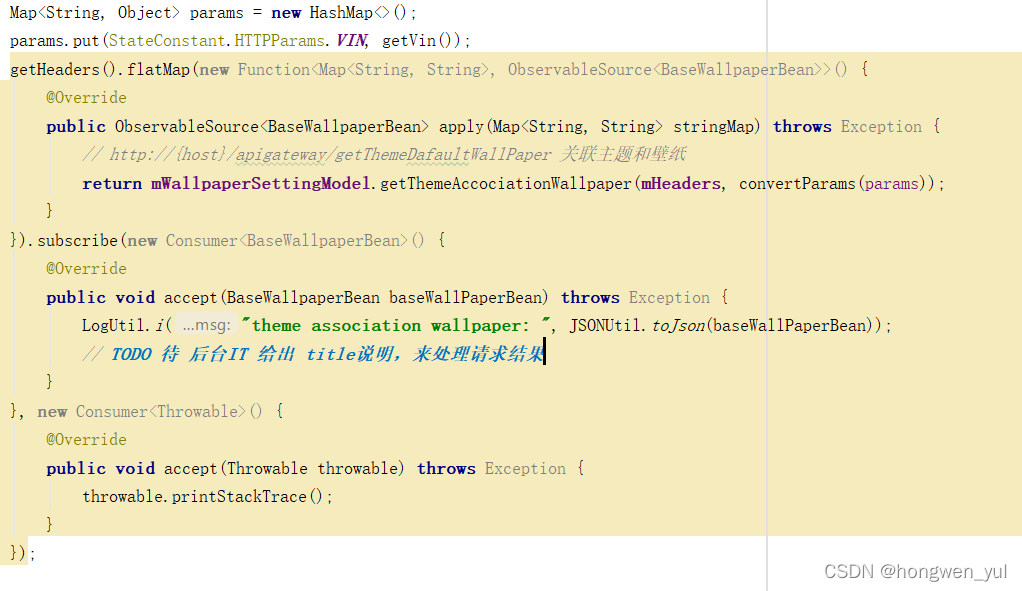
Task: Open the CSDN @hongwen_yul profile watermark
Action: [915, 571]
